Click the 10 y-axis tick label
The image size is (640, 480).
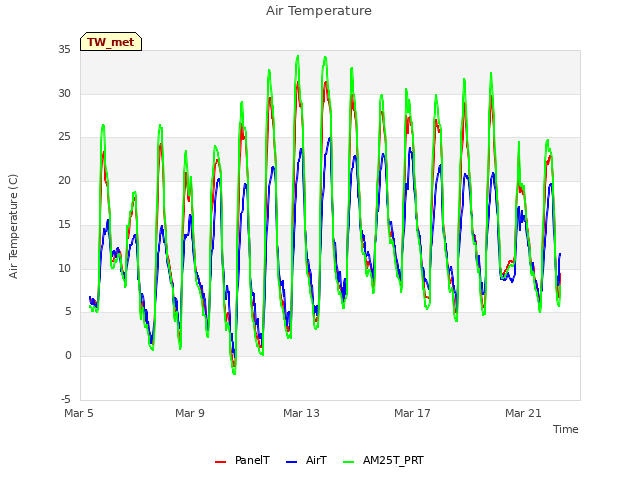[64, 268]
